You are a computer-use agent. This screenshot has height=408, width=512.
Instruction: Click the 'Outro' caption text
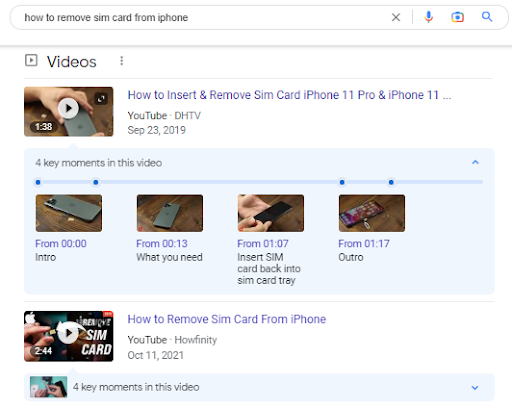point(351,257)
